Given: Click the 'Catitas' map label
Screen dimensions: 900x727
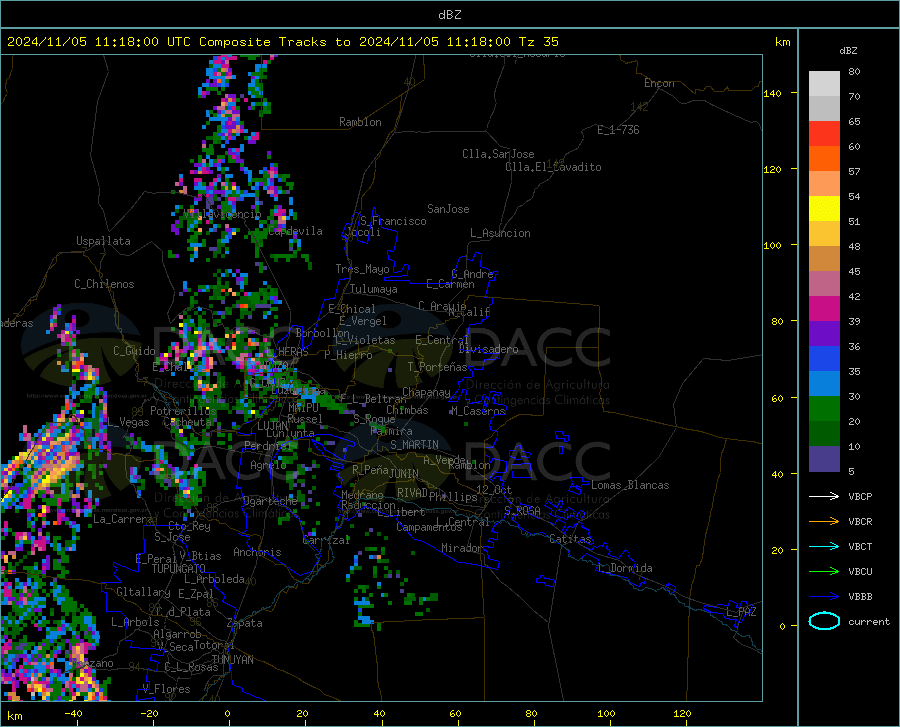Looking at the screenshot, I should click(x=570, y=539).
